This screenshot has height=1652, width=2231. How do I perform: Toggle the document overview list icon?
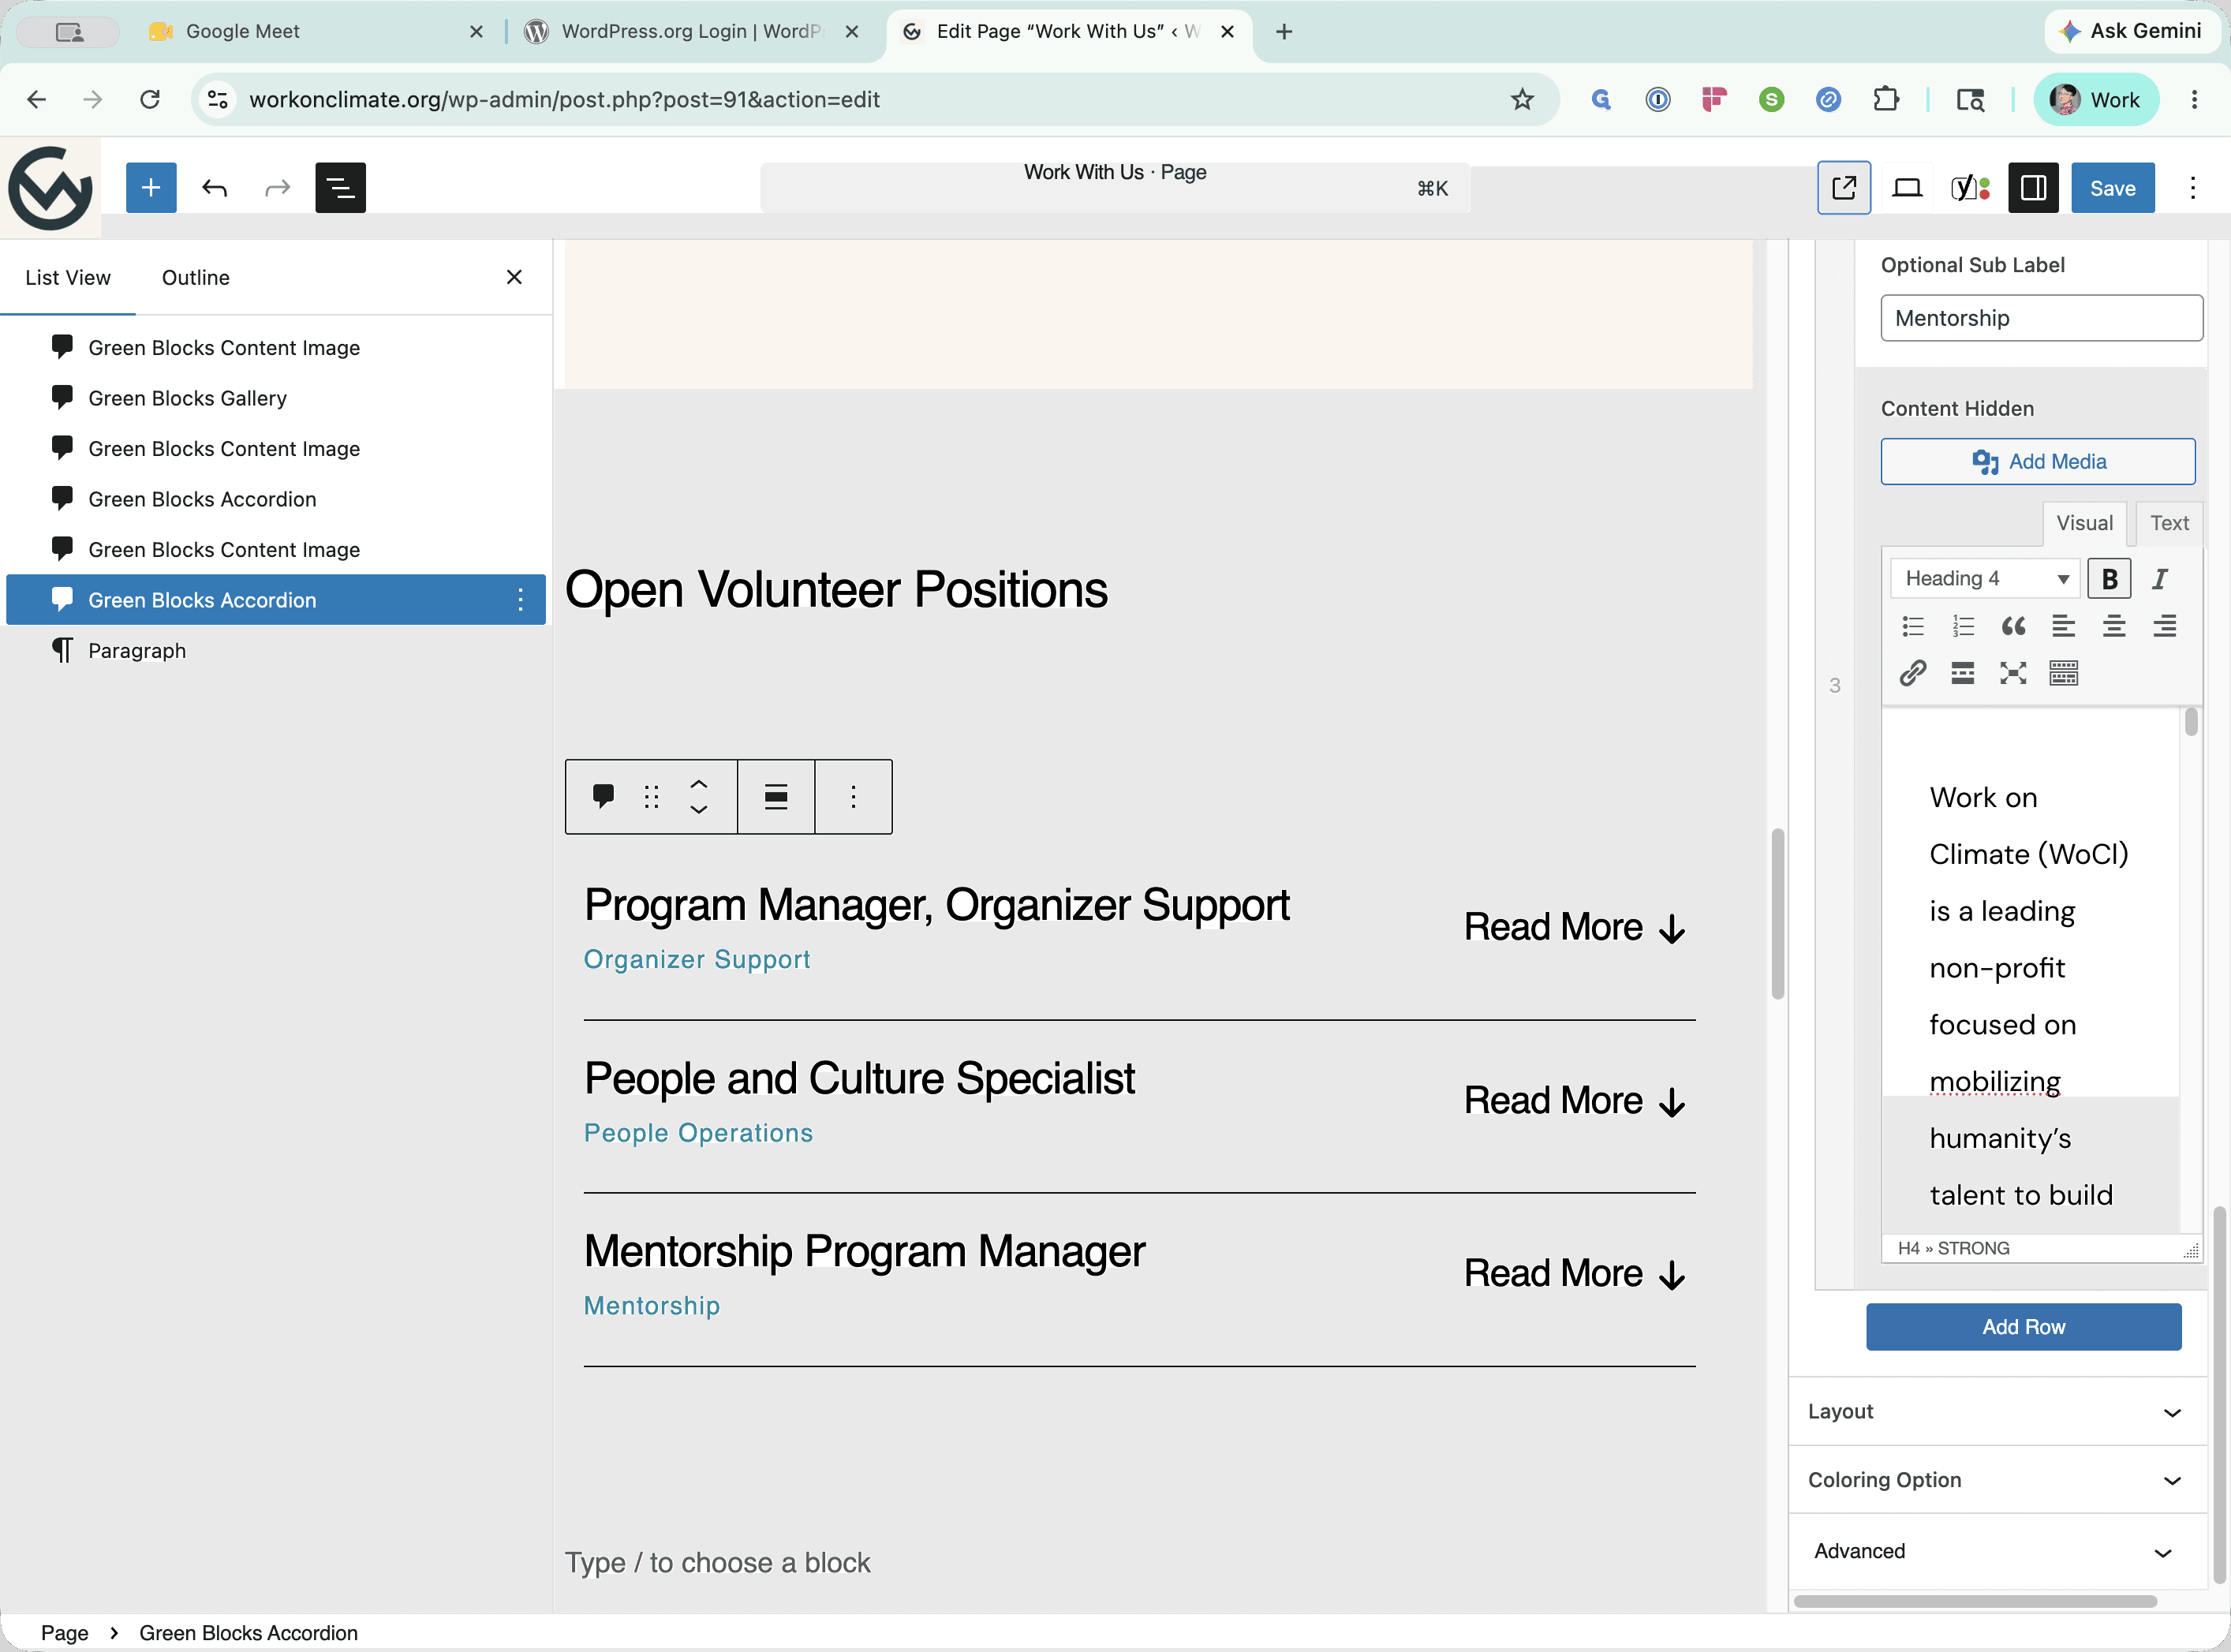coord(340,187)
